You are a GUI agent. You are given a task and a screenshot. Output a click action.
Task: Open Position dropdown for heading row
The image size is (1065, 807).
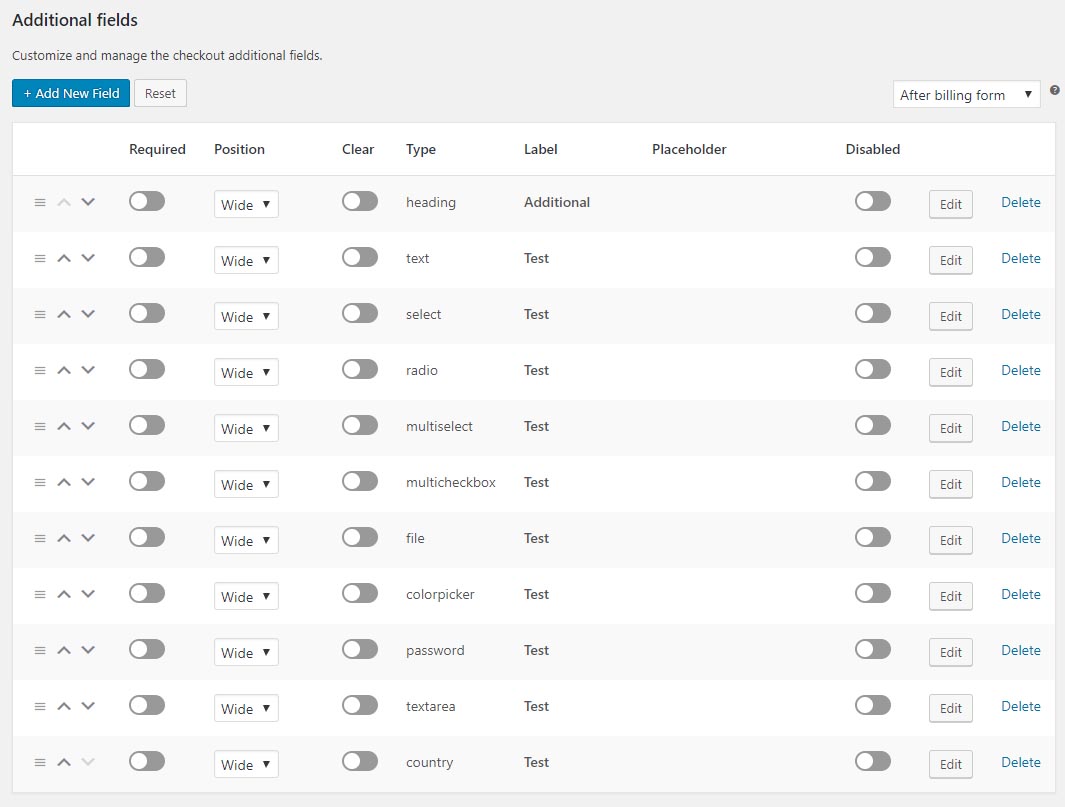[246, 204]
